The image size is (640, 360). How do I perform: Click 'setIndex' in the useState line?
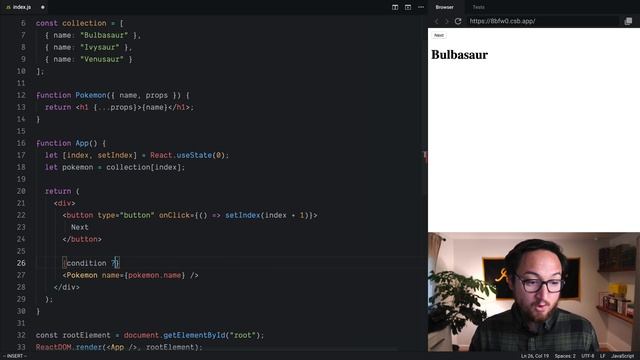click(115, 156)
